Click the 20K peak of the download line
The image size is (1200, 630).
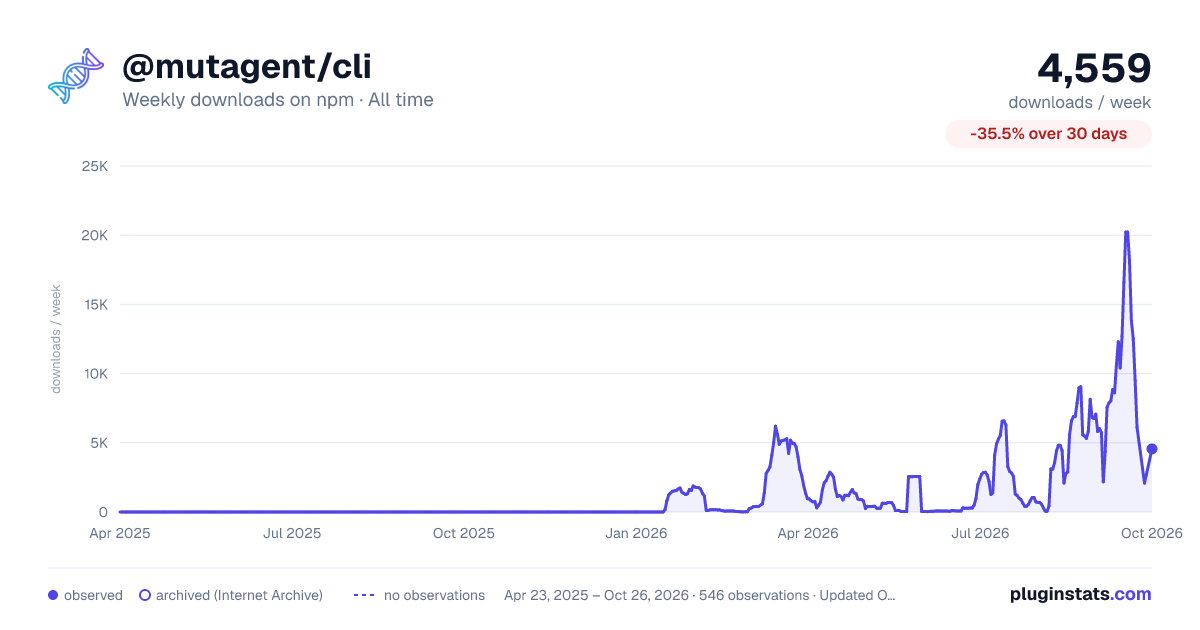click(1127, 232)
